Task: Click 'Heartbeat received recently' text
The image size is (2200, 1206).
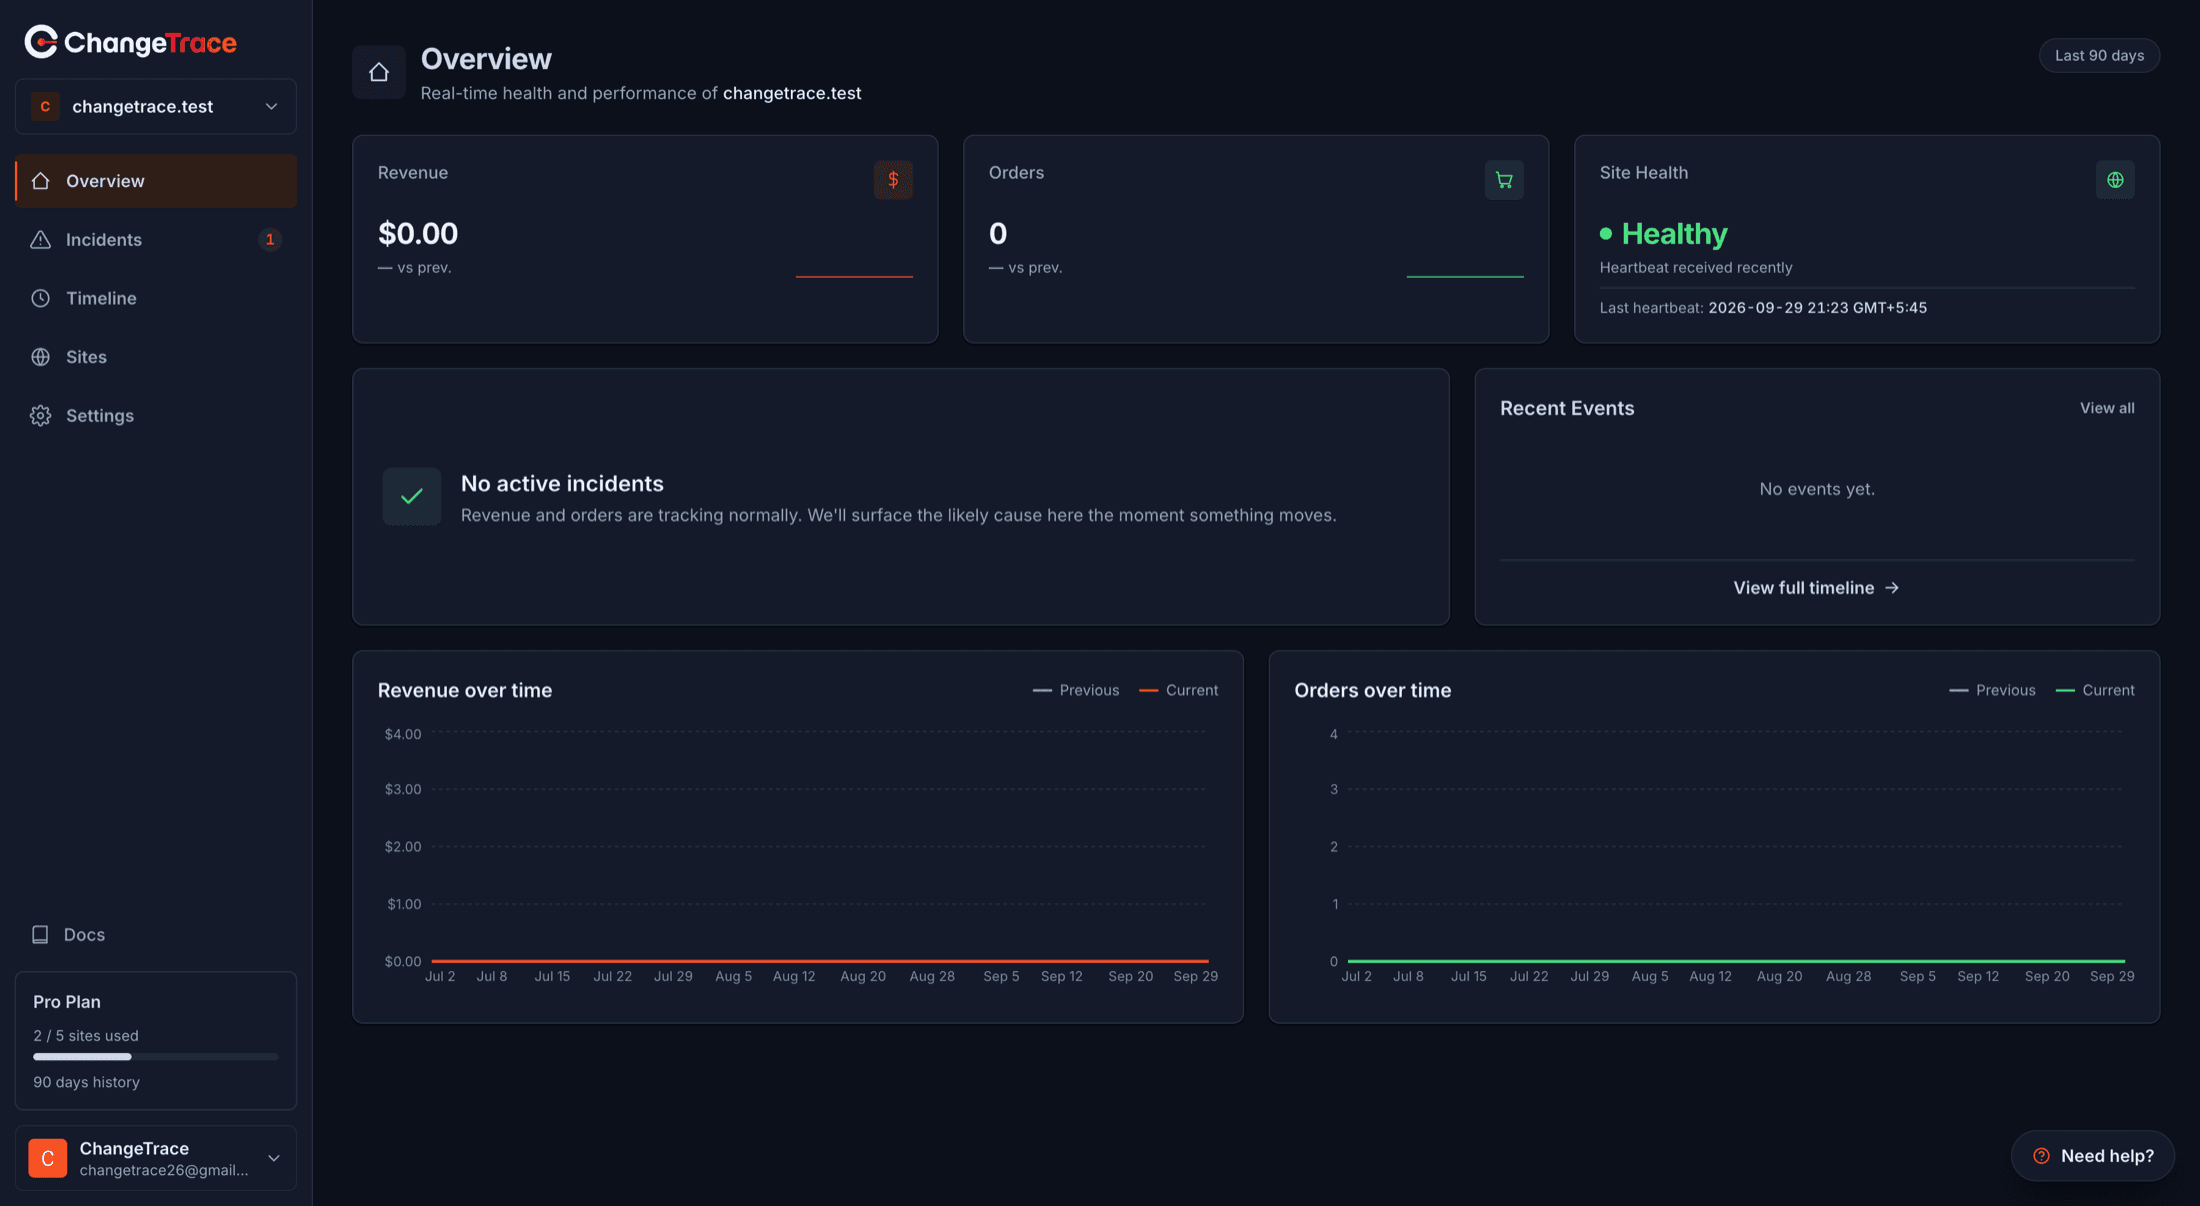Action: click(x=1696, y=268)
